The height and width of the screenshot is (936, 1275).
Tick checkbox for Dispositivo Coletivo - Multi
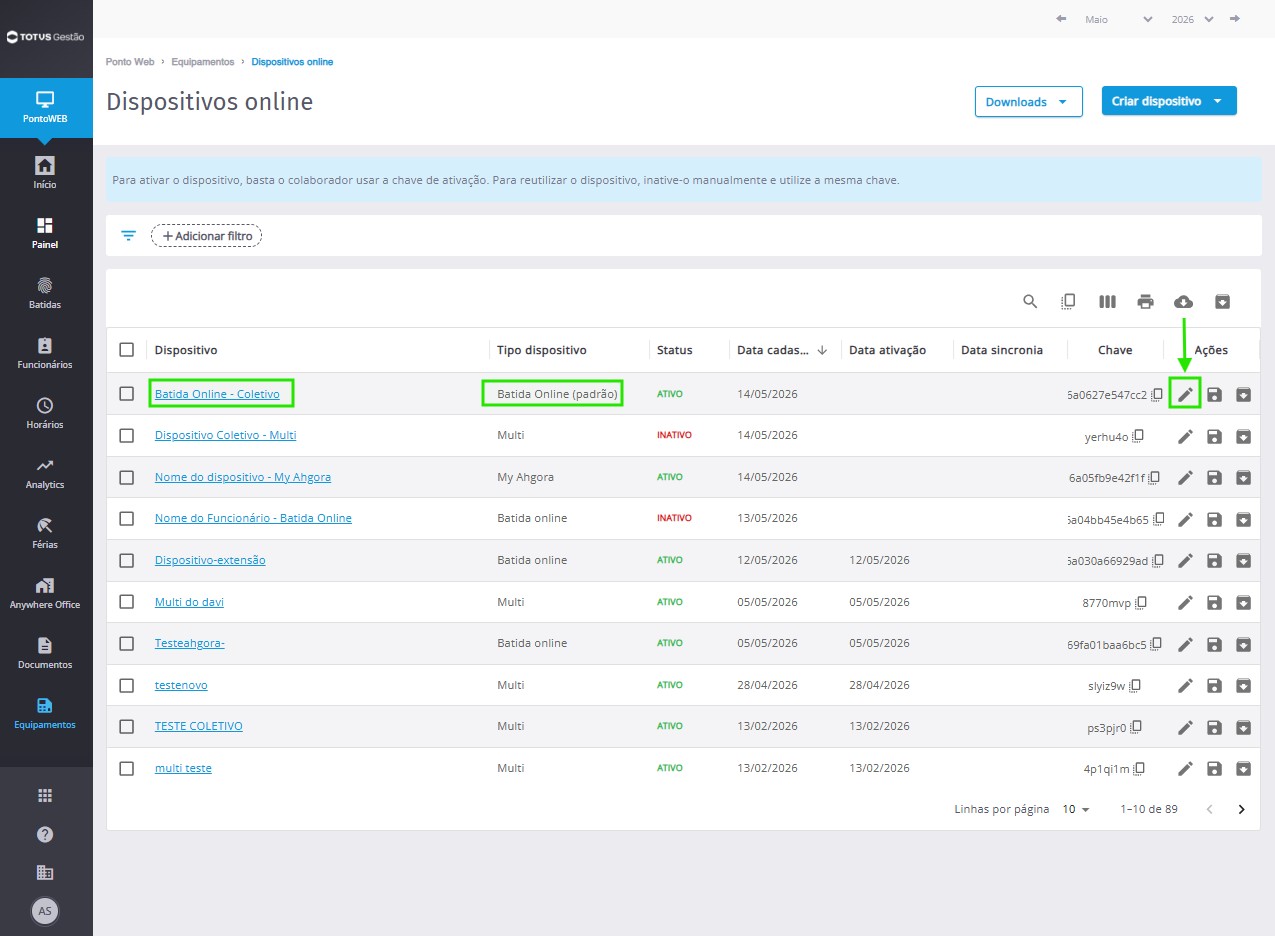click(126, 435)
